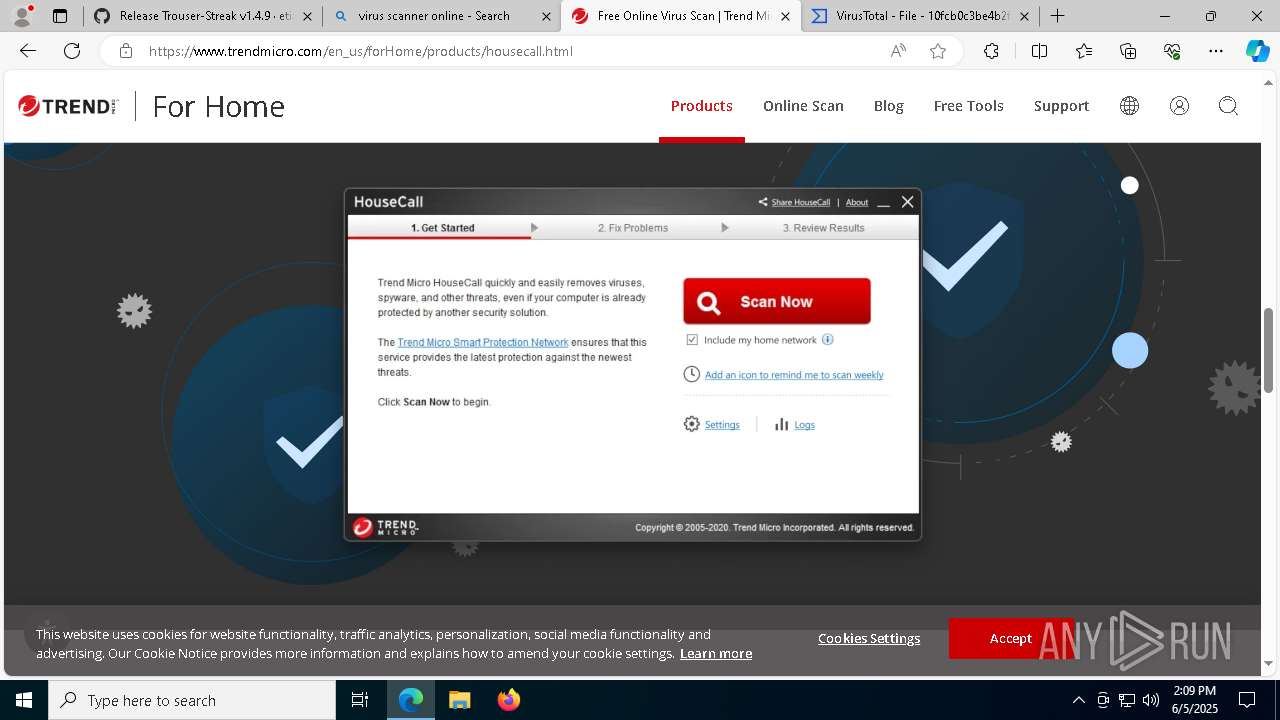Open the notification center icon
The height and width of the screenshot is (720, 1280).
tap(1247, 700)
